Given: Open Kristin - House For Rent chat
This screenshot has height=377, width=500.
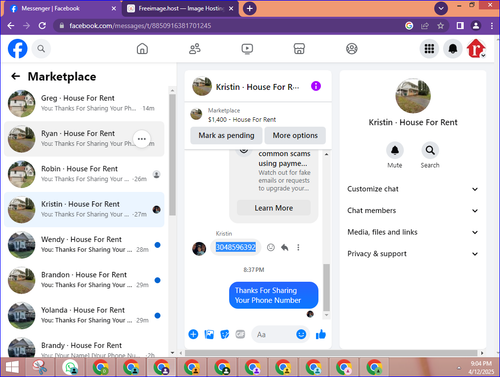Looking at the screenshot, I should click(84, 209).
